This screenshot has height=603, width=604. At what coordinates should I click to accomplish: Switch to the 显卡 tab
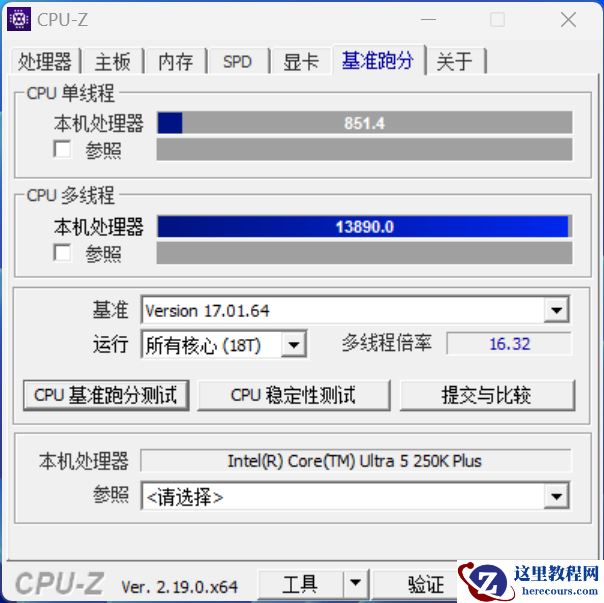click(301, 61)
